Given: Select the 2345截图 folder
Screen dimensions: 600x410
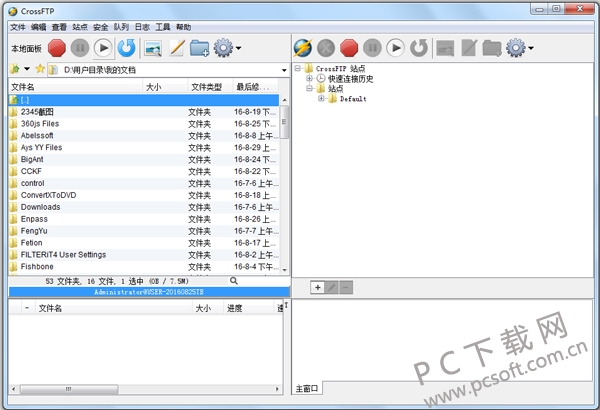Looking at the screenshot, I should (x=144, y=112).
